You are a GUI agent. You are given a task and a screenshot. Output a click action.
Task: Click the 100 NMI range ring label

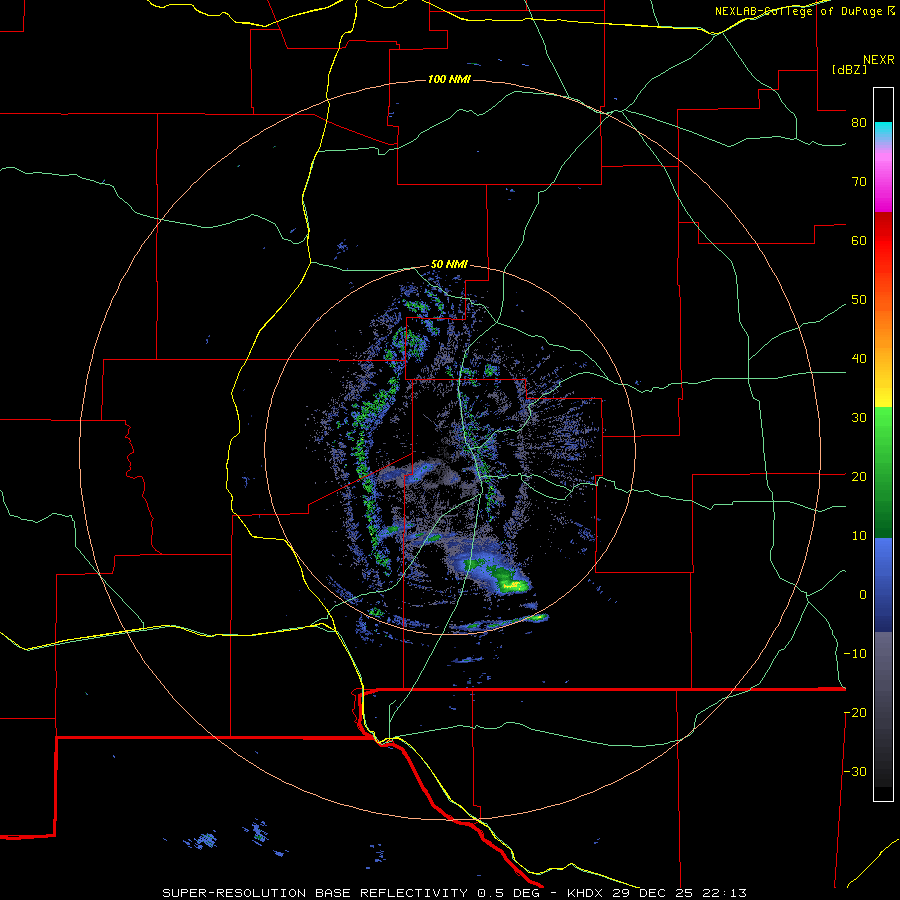tap(449, 79)
